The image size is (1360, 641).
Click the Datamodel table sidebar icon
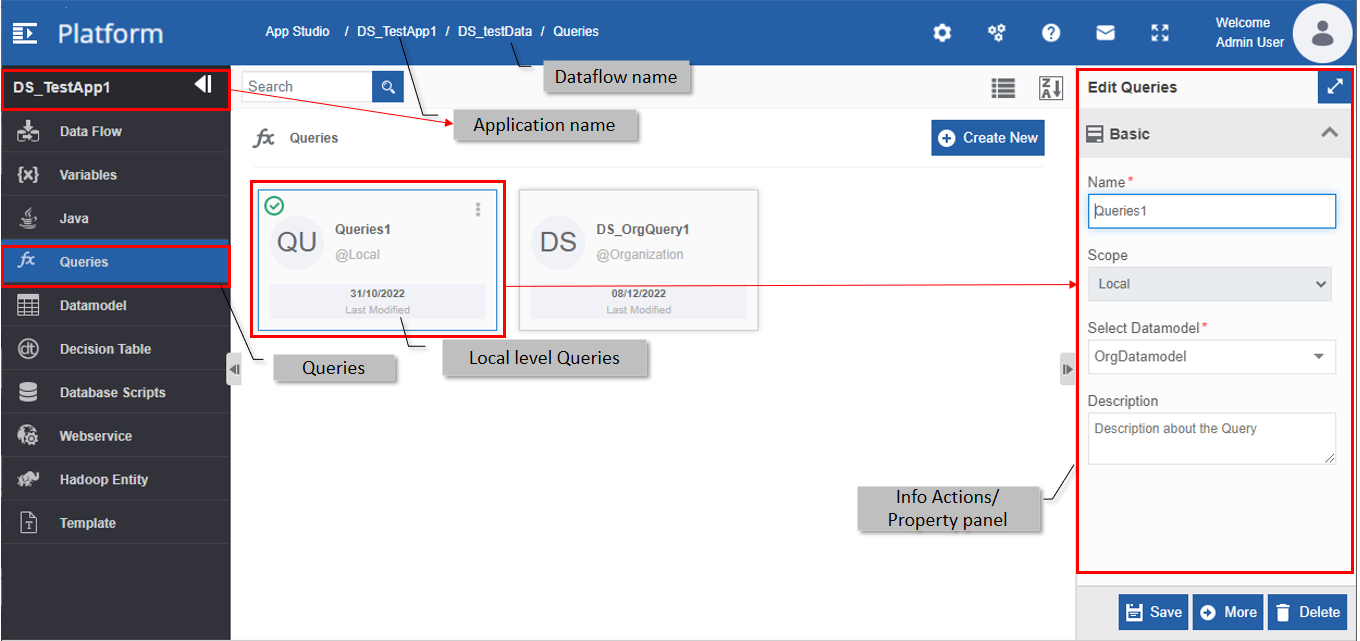[28, 305]
